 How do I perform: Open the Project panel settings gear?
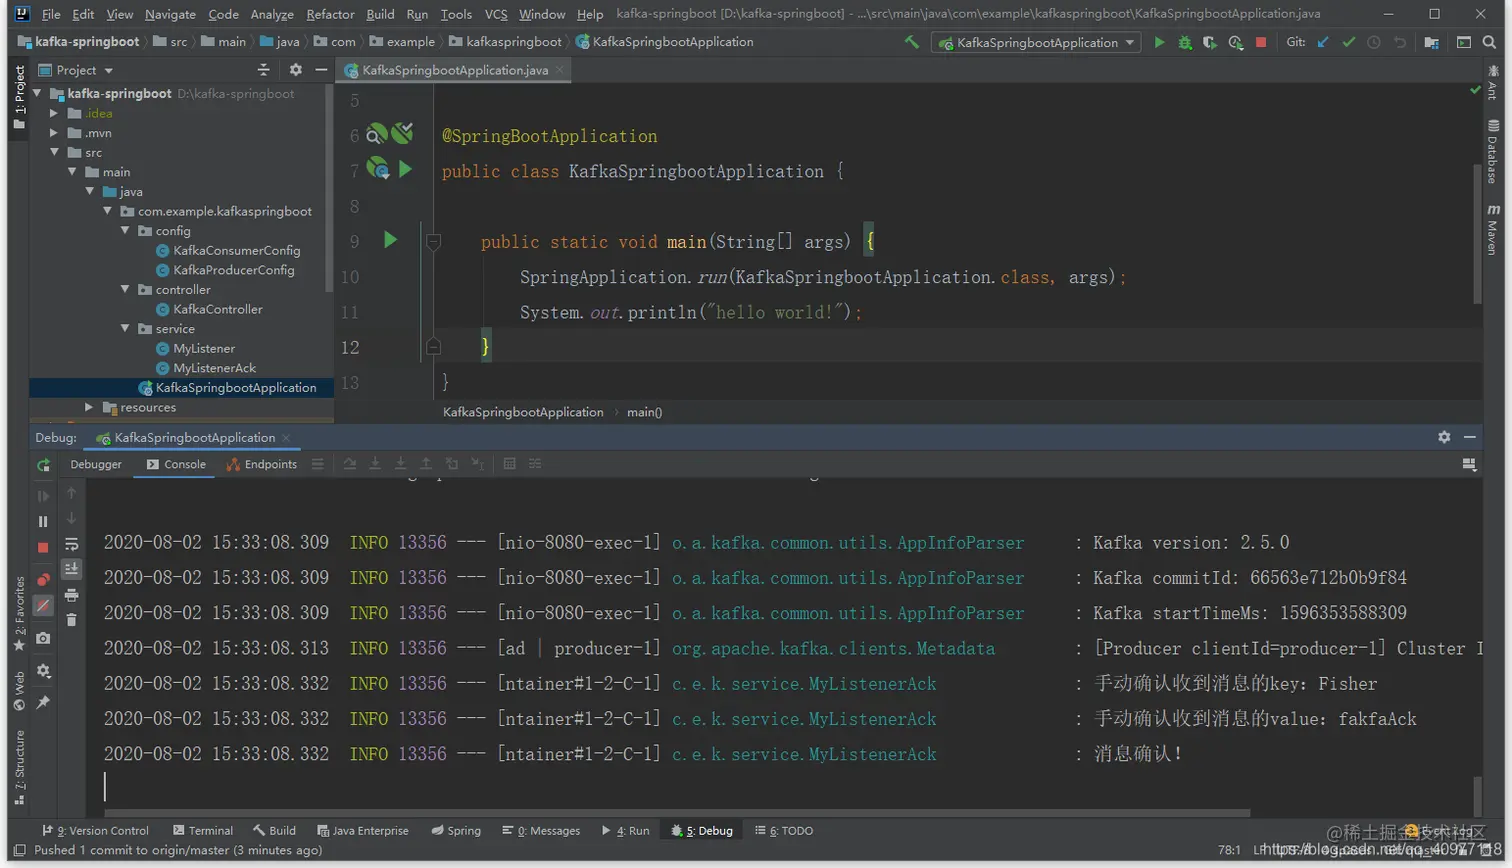click(x=295, y=70)
